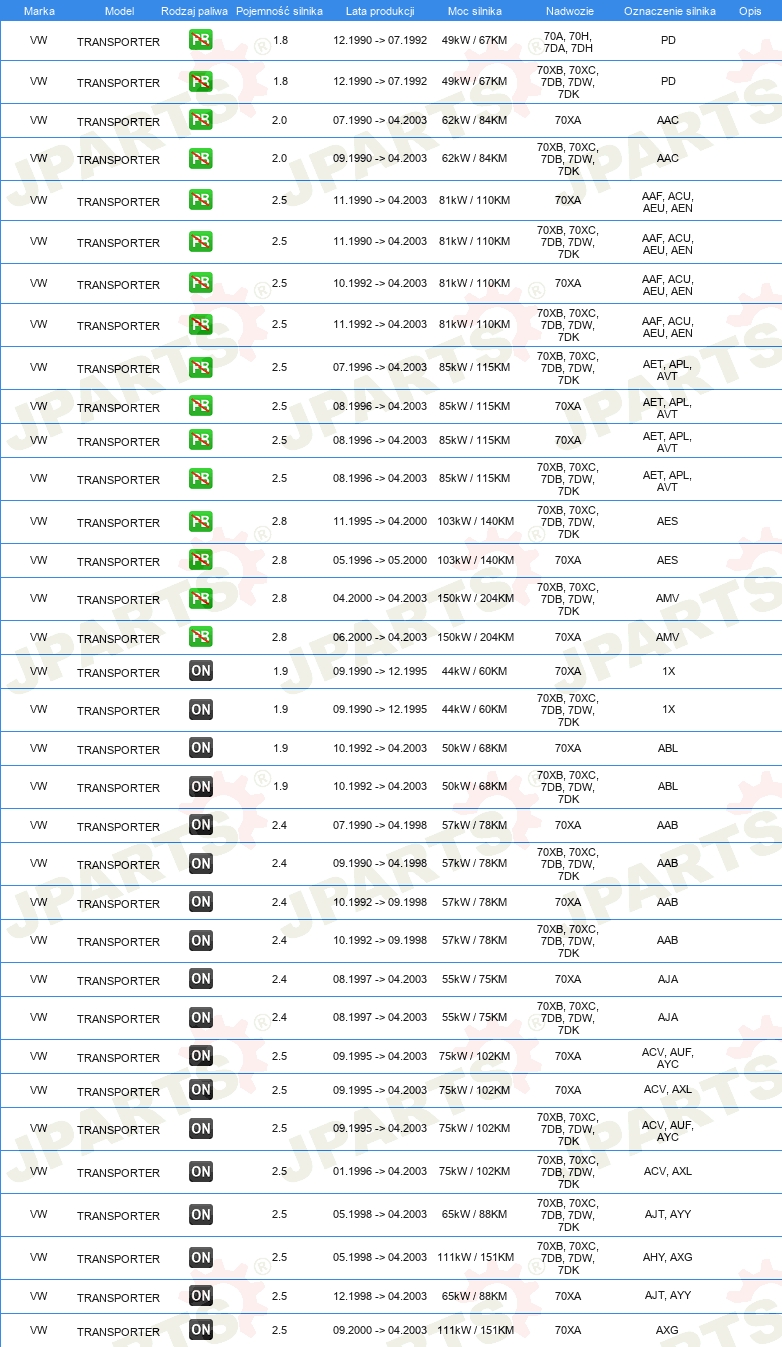Screen dimensions: 782x1347
Task: Click the Moc silnika column header
Action: [475, 11]
